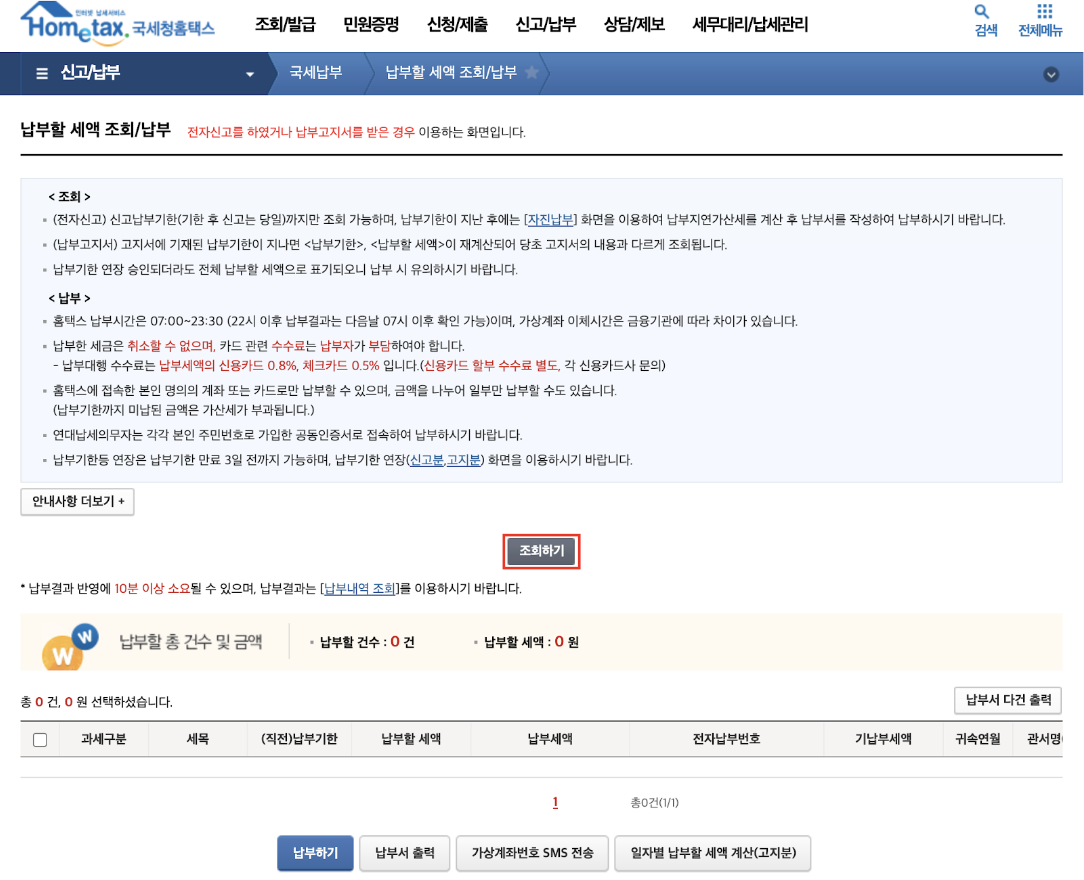The width and height of the screenshot is (1084, 880).
Task: Click 납부서 다건 출력 button
Action: 1008,700
